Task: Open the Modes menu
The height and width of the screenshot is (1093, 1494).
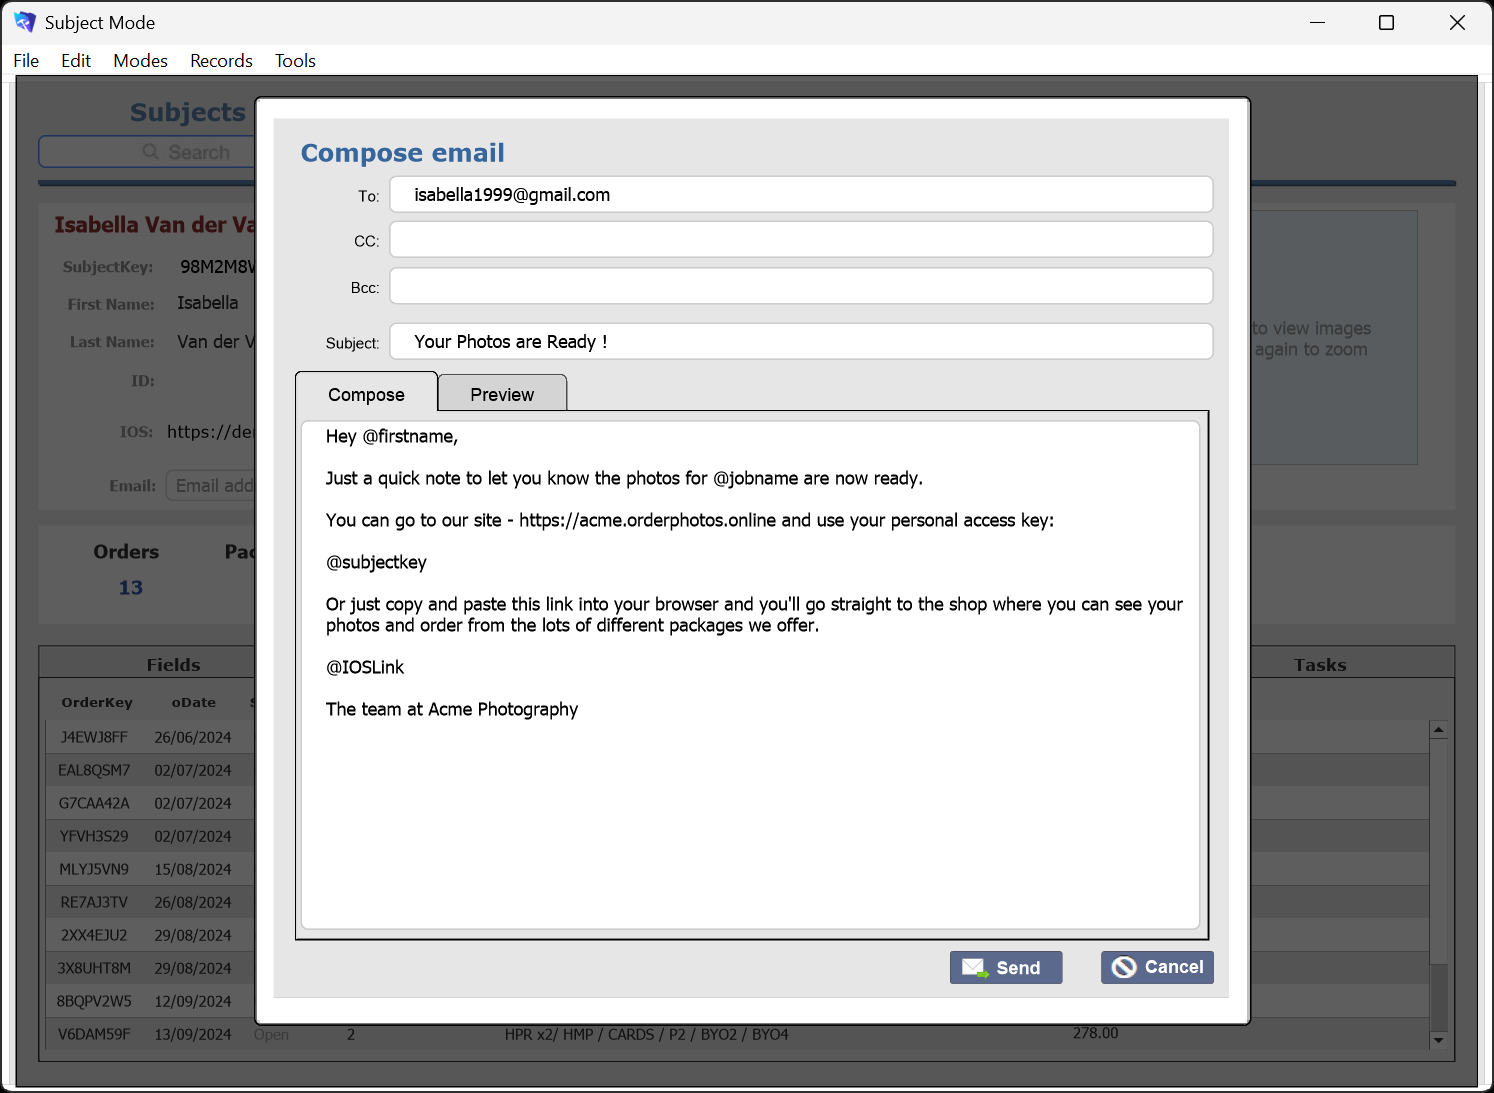Action: (x=140, y=60)
